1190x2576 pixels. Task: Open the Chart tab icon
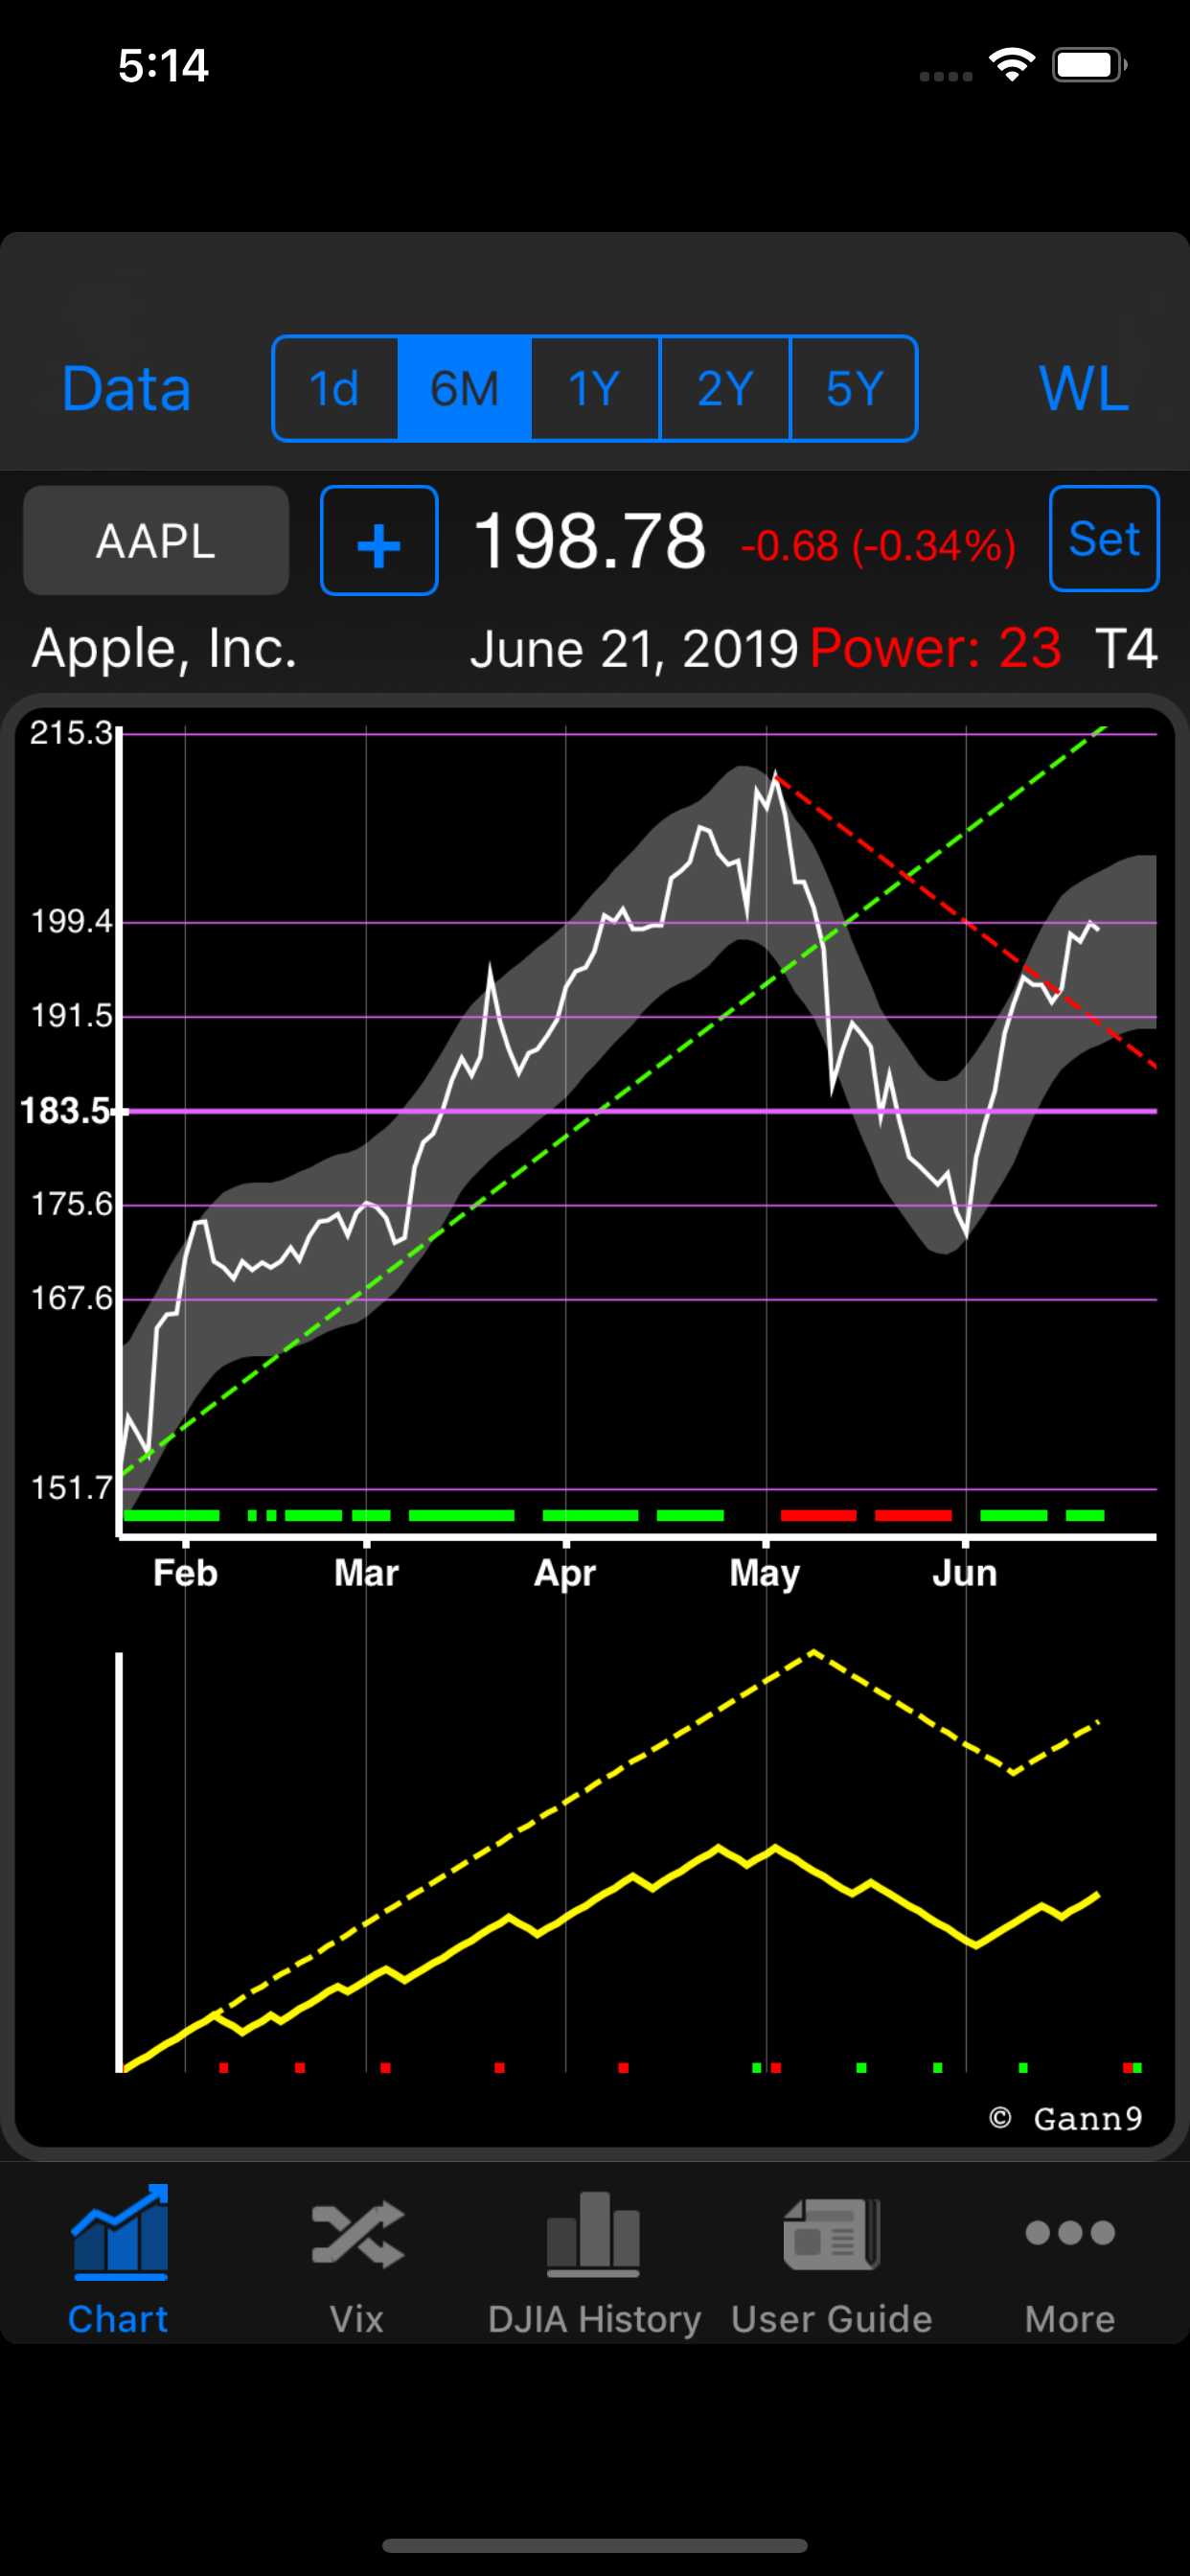(120, 2232)
